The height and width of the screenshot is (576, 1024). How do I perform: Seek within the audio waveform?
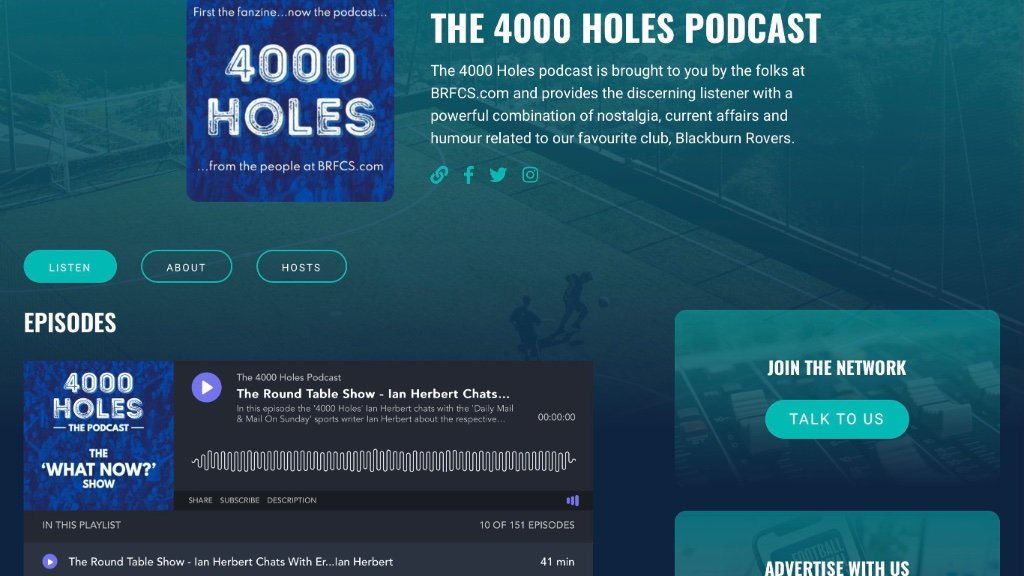383,460
